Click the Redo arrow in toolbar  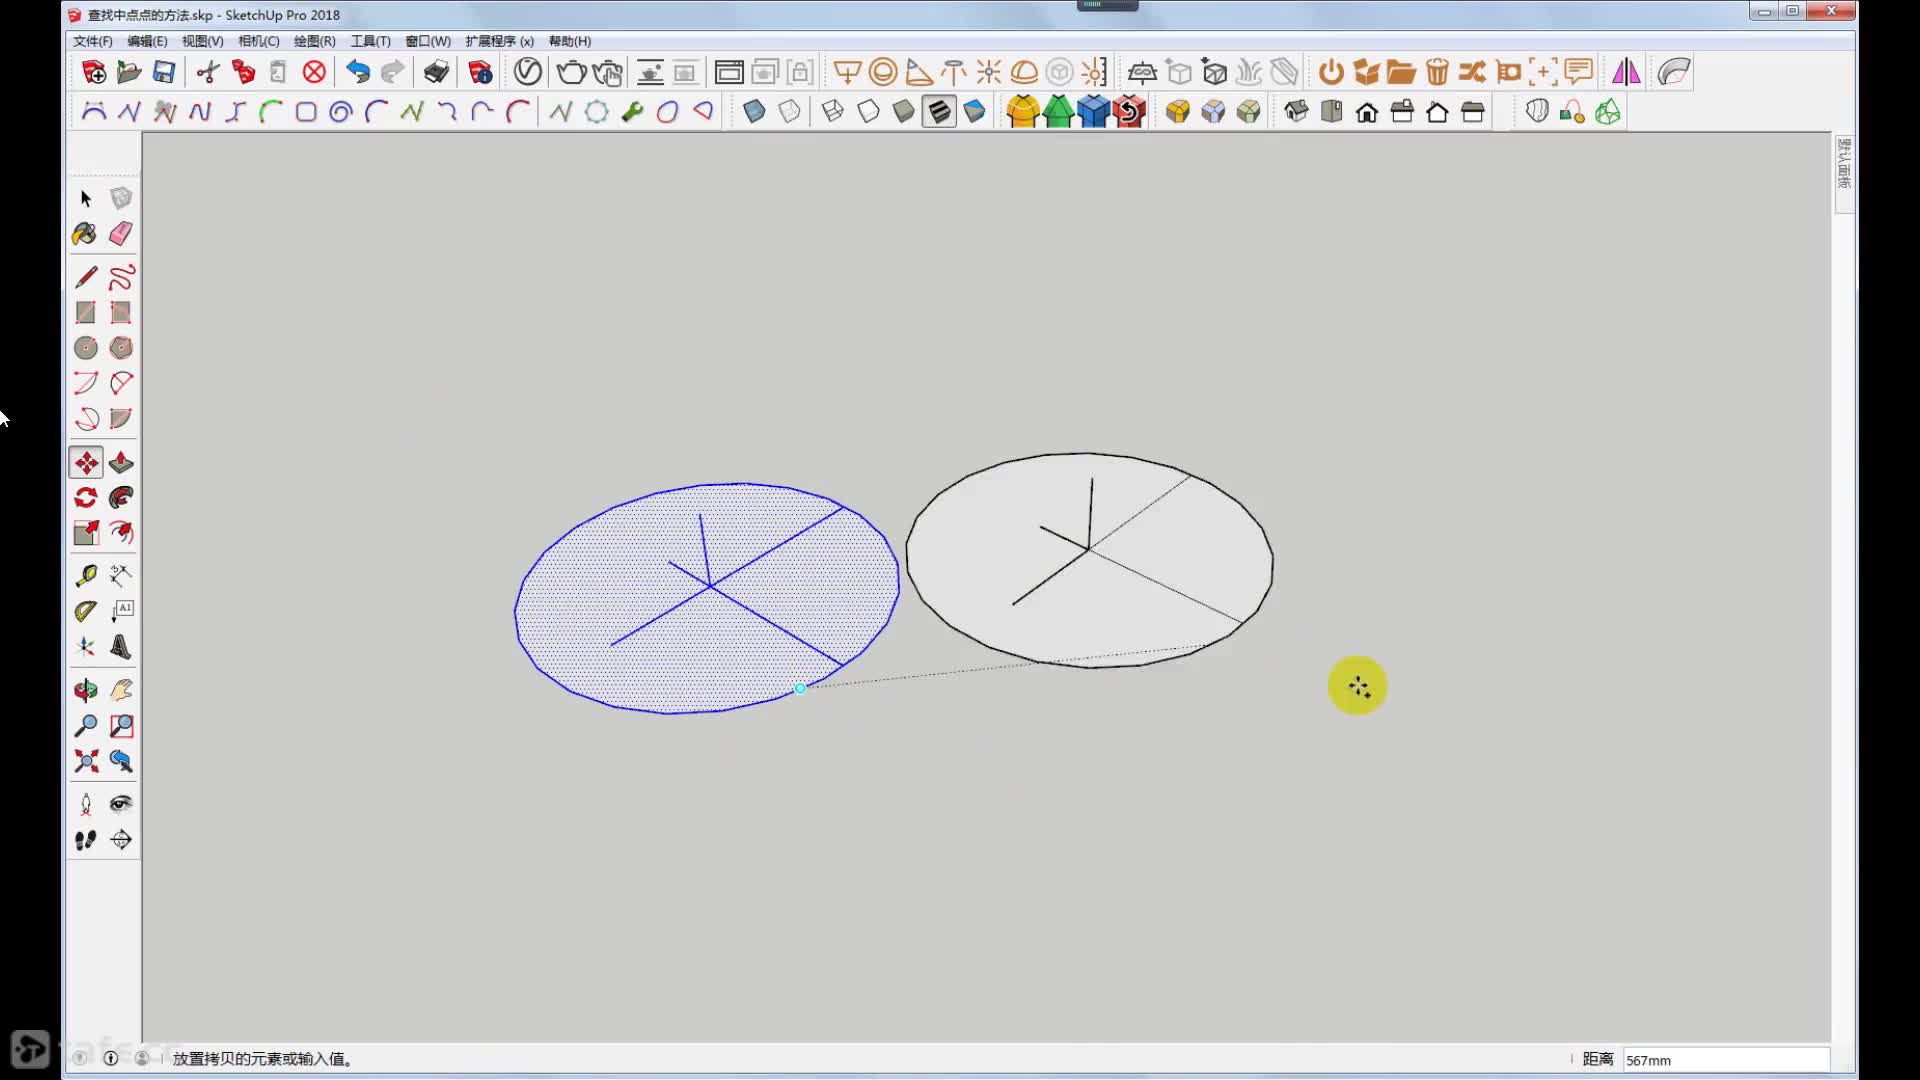point(393,72)
